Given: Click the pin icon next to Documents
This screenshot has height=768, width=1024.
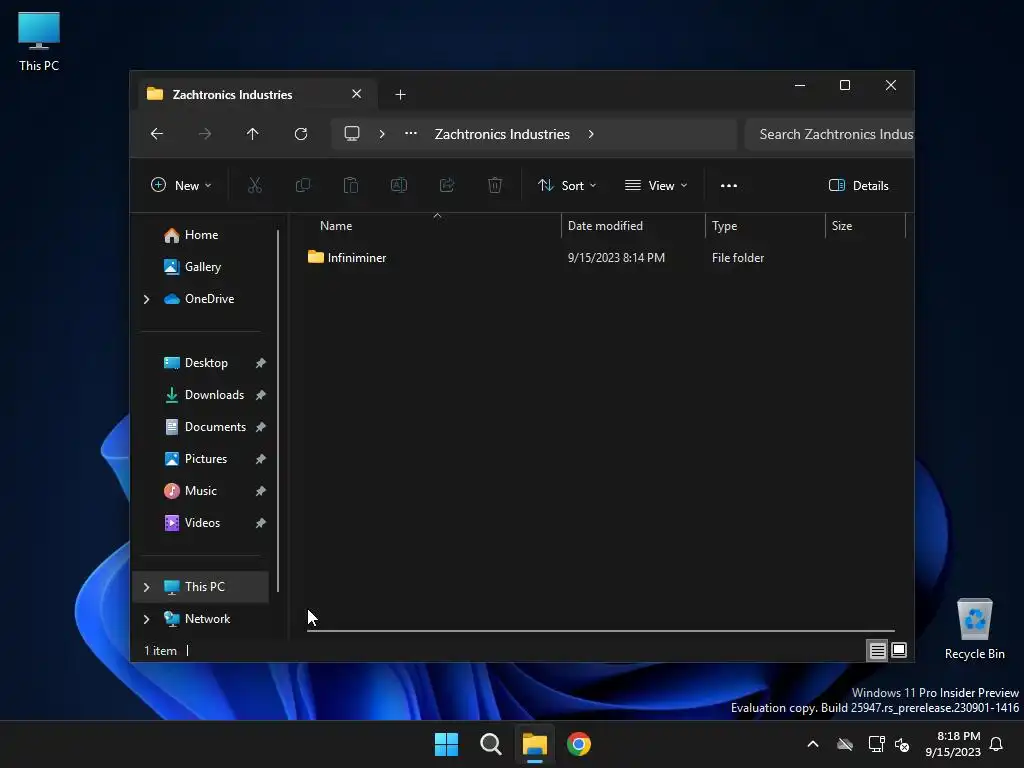Looking at the screenshot, I should point(261,427).
